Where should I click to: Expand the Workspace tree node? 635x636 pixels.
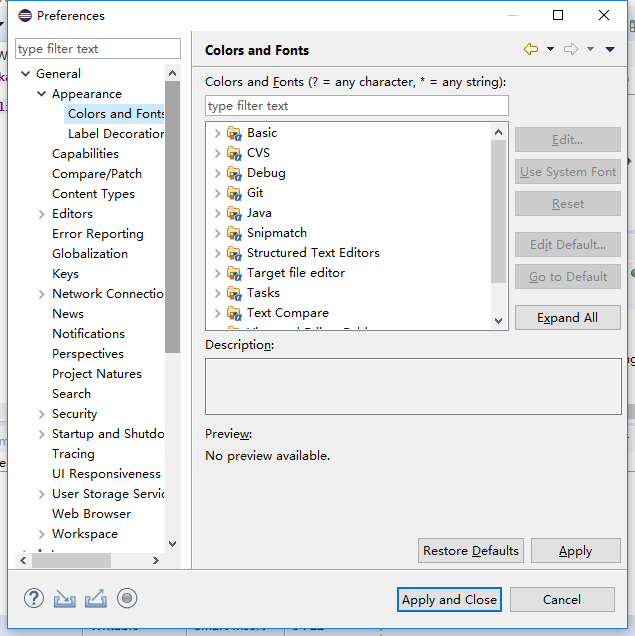click(41, 534)
